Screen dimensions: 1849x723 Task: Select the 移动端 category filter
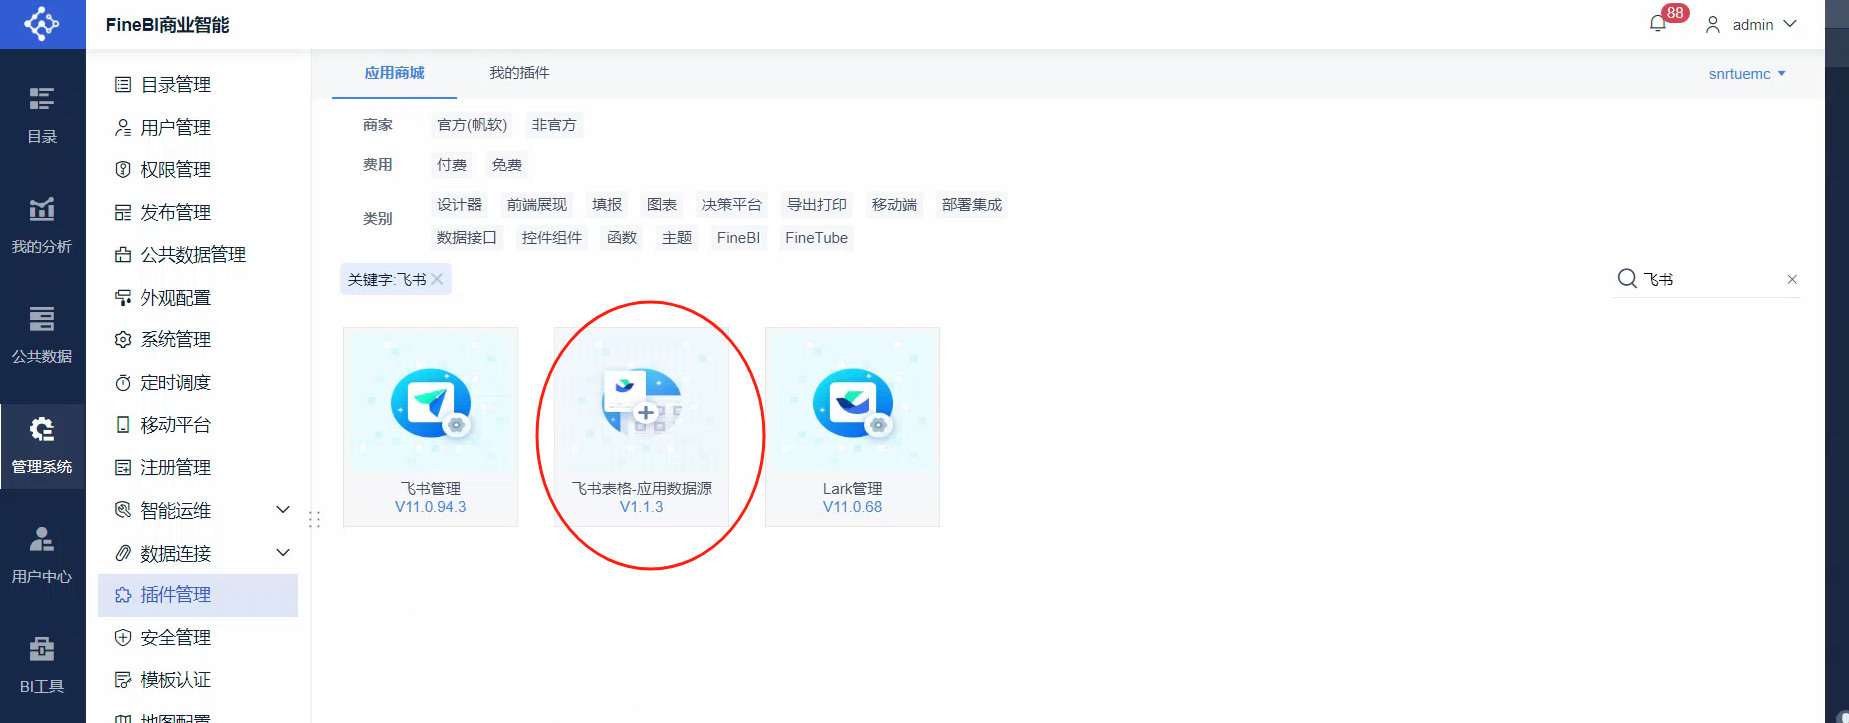click(894, 205)
